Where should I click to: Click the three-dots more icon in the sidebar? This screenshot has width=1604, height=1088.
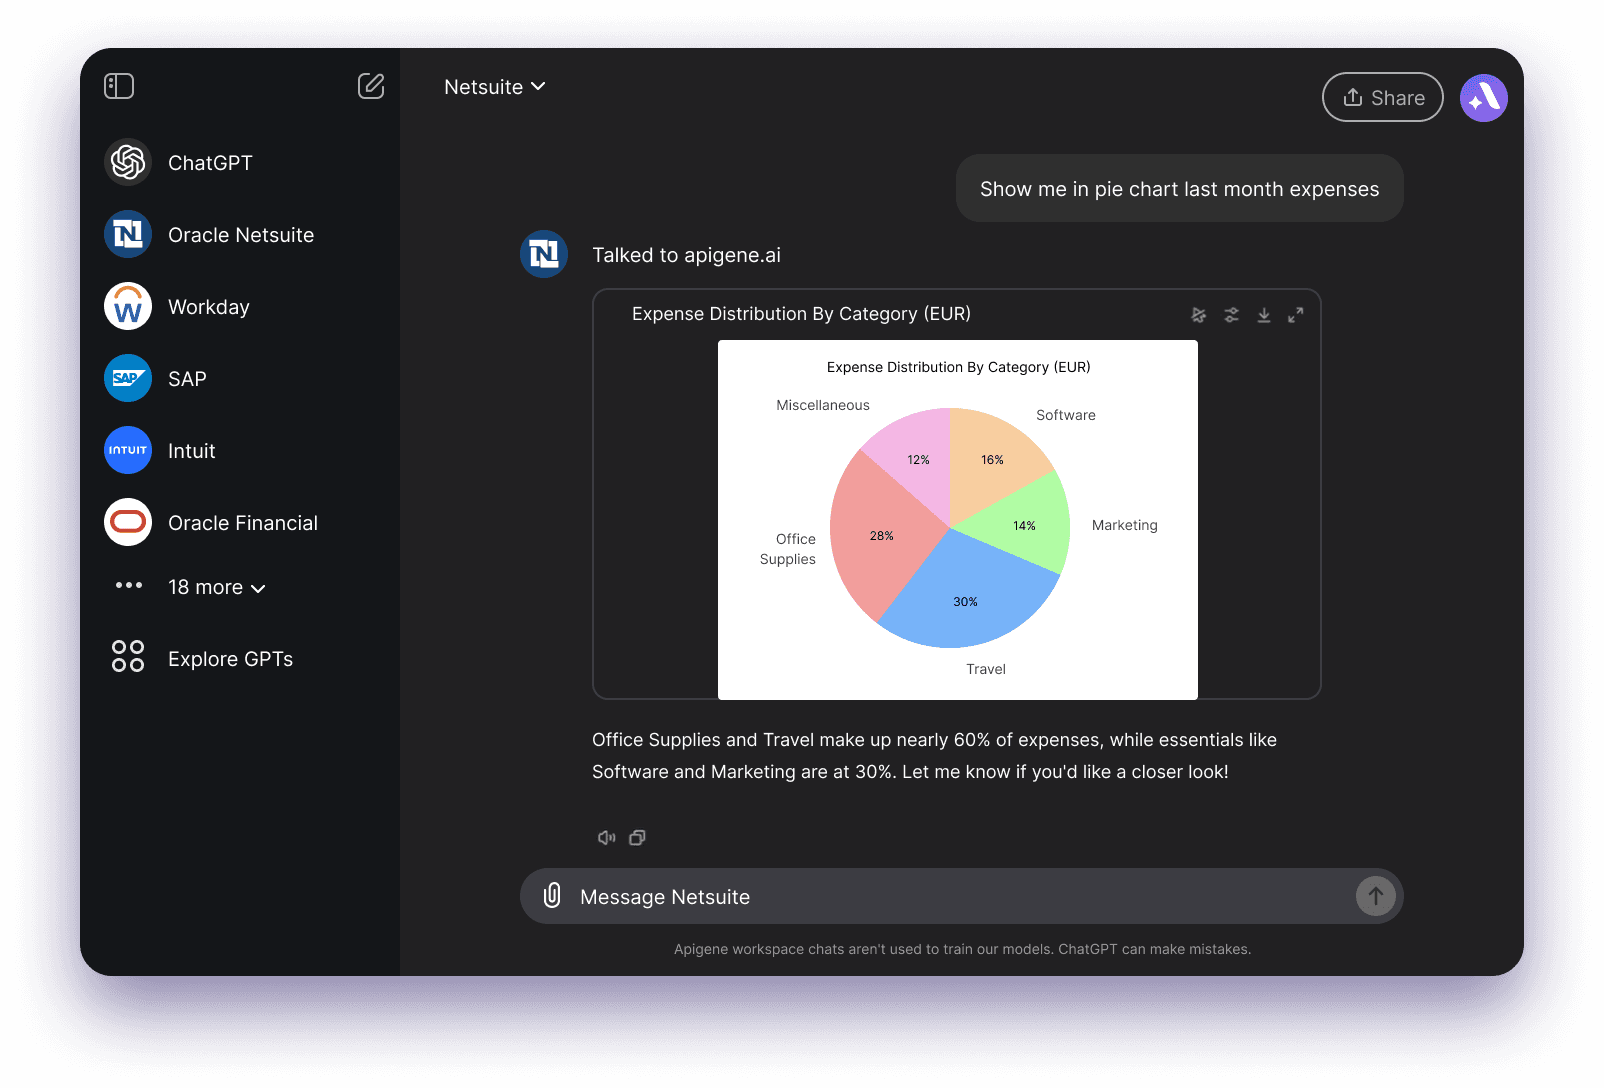click(x=129, y=586)
